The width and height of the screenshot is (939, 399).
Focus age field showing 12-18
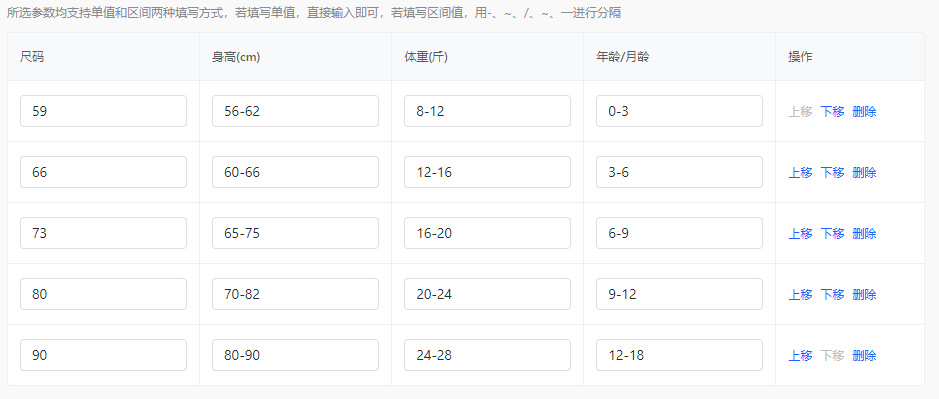pos(679,356)
